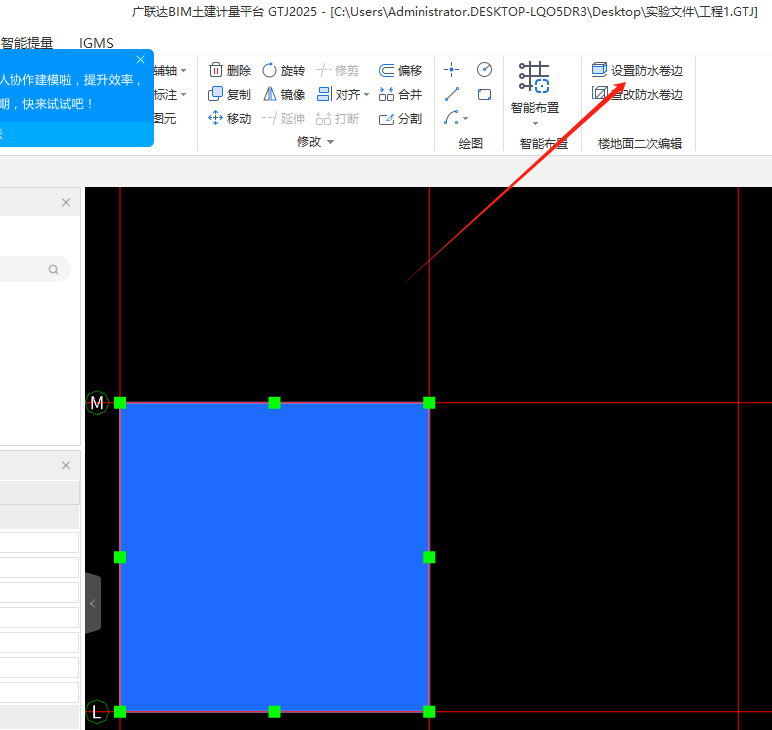Select the Mirror (镜像) tool
The height and width of the screenshot is (730, 772).
[x=284, y=94]
